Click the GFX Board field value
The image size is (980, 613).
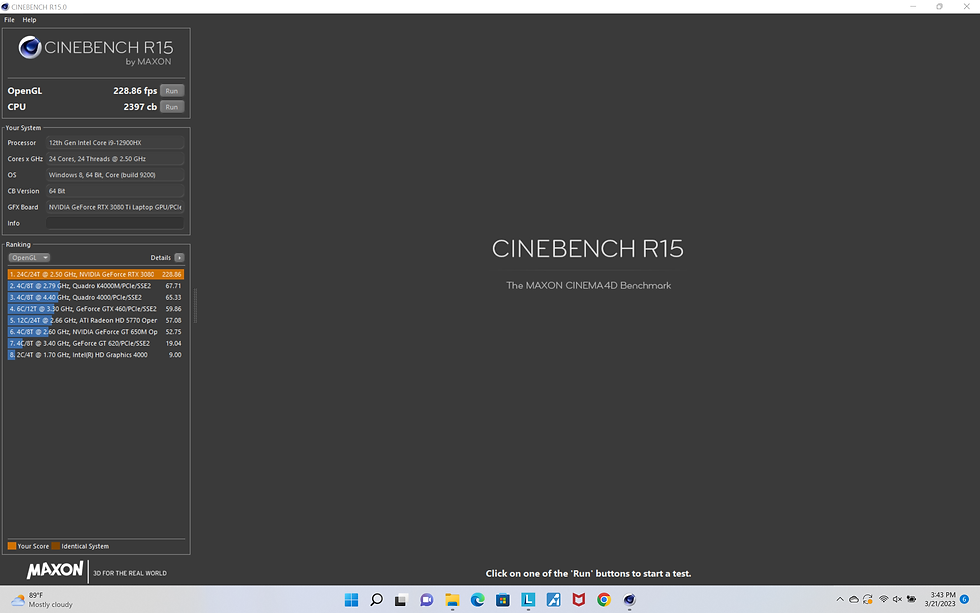tap(115, 207)
